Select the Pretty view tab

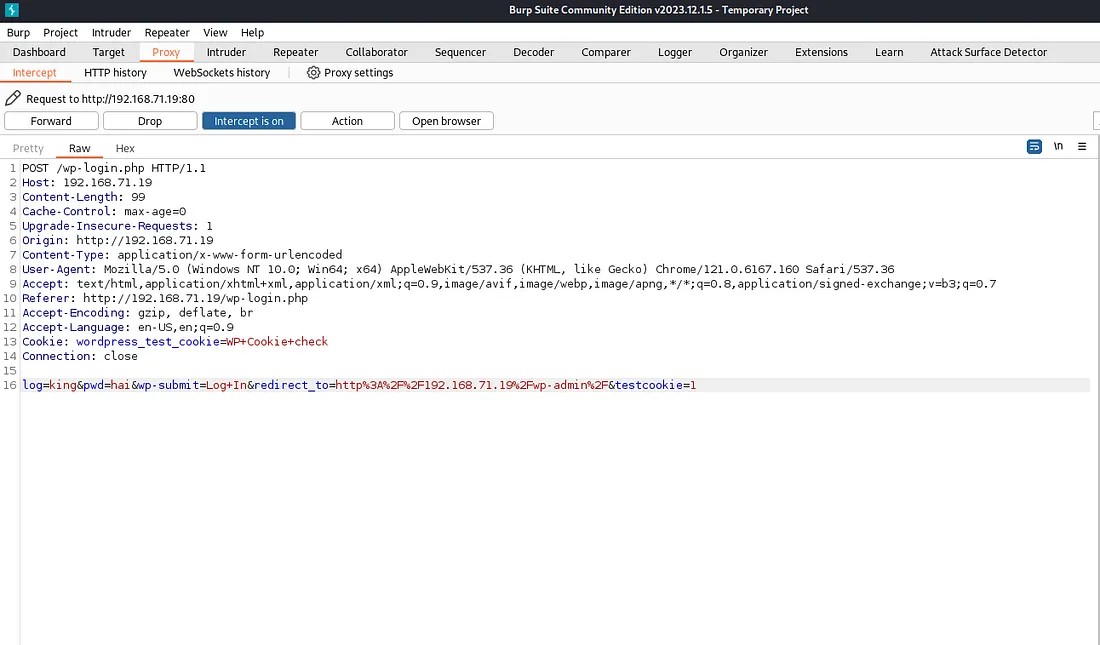[28, 148]
